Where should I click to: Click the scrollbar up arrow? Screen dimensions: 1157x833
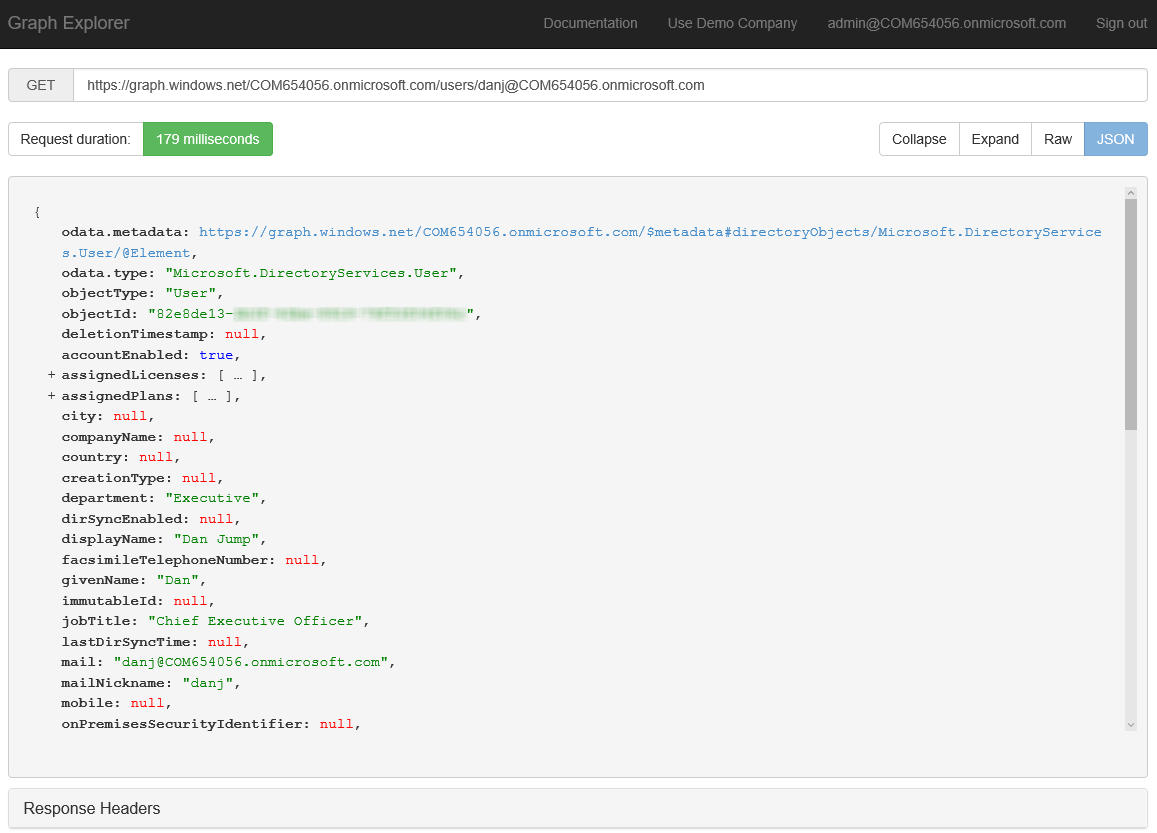(x=1130, y=192)
